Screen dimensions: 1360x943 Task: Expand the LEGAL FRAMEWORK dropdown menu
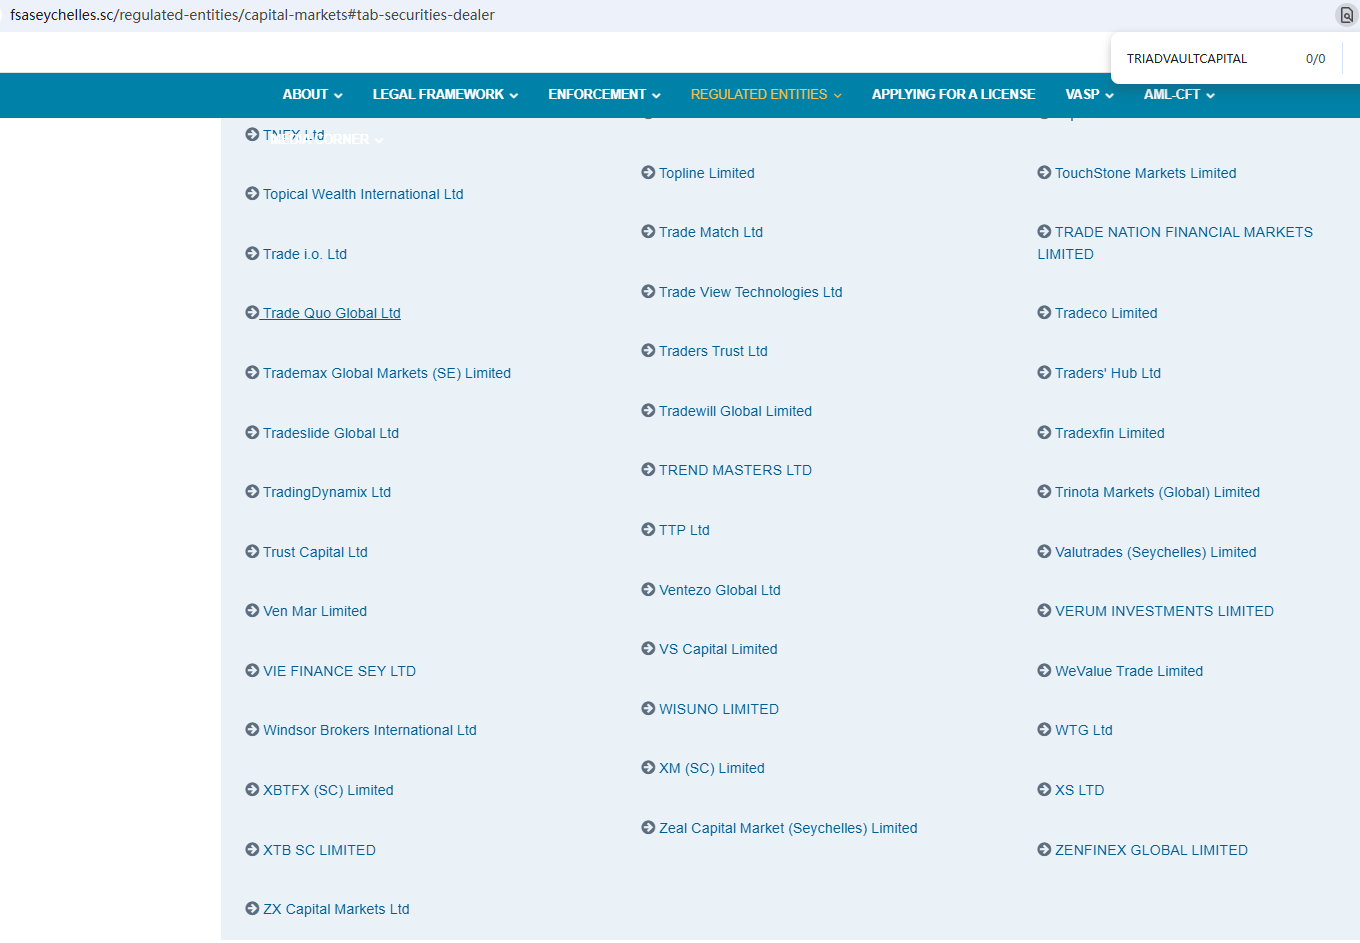pyautogui.click(x=445, y=94)
